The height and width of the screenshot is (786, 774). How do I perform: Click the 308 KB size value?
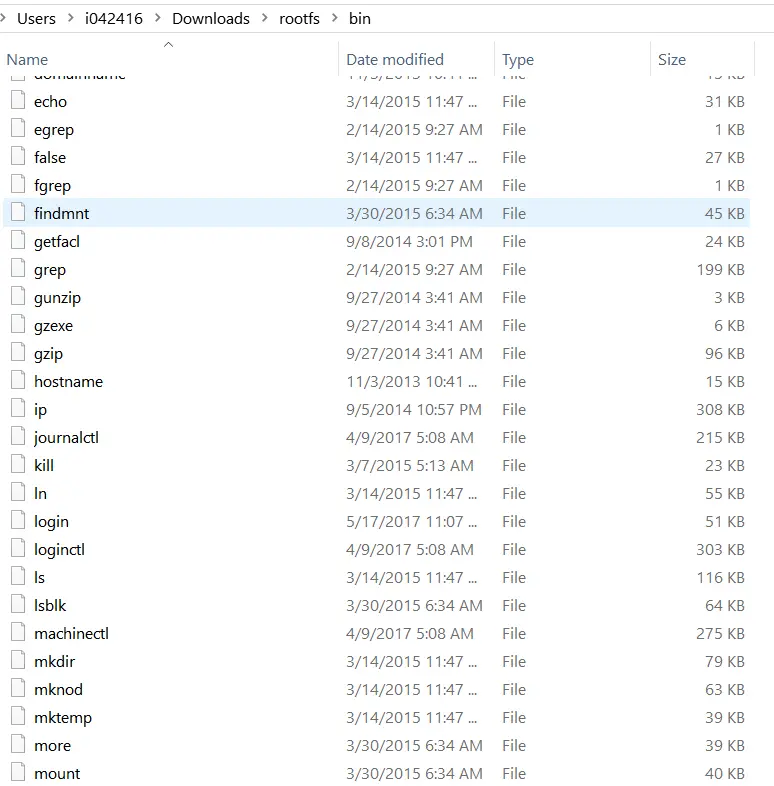[x=720, y=410]
